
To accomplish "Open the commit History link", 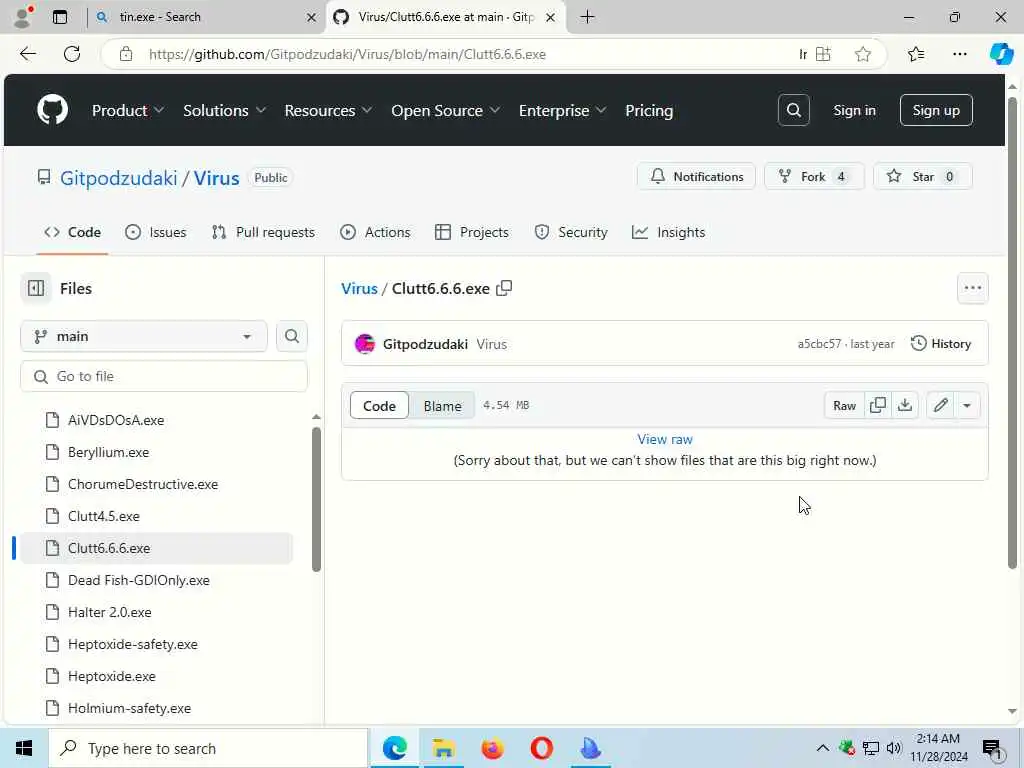I will tap(941, 344).
